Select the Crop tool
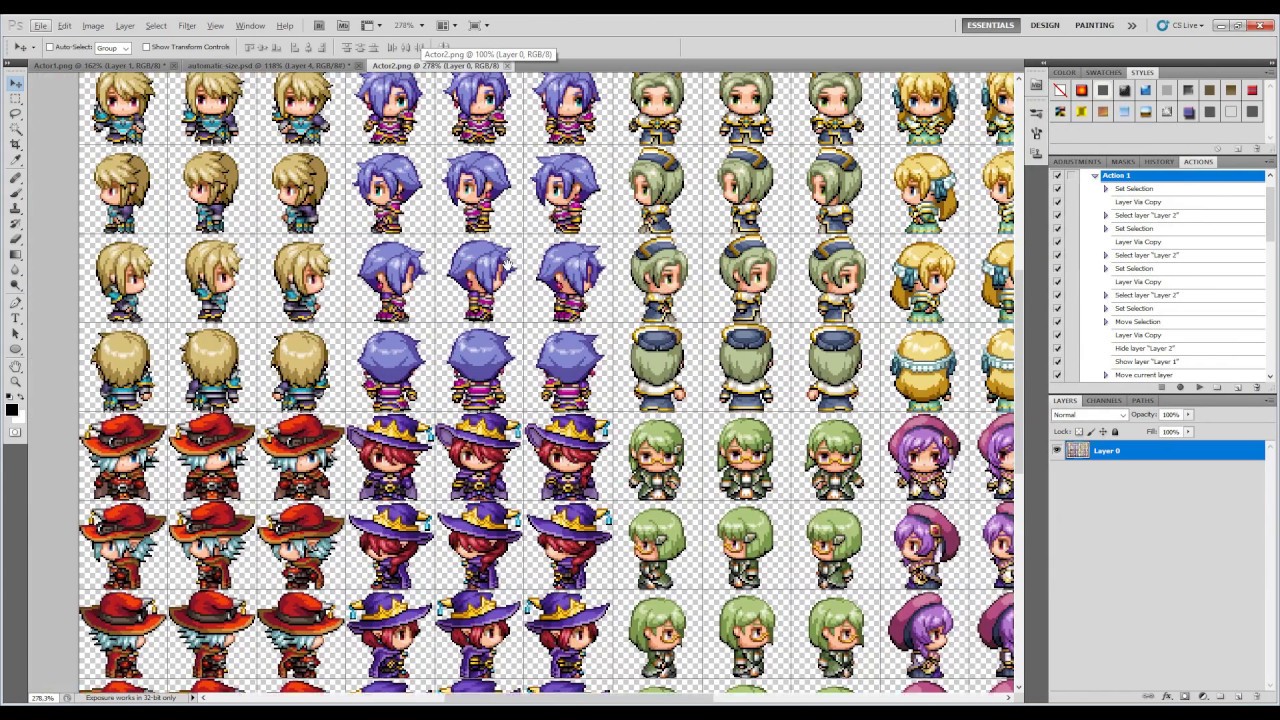The height and width of the screenshot is (720, 1280). (x=16, y=145)
